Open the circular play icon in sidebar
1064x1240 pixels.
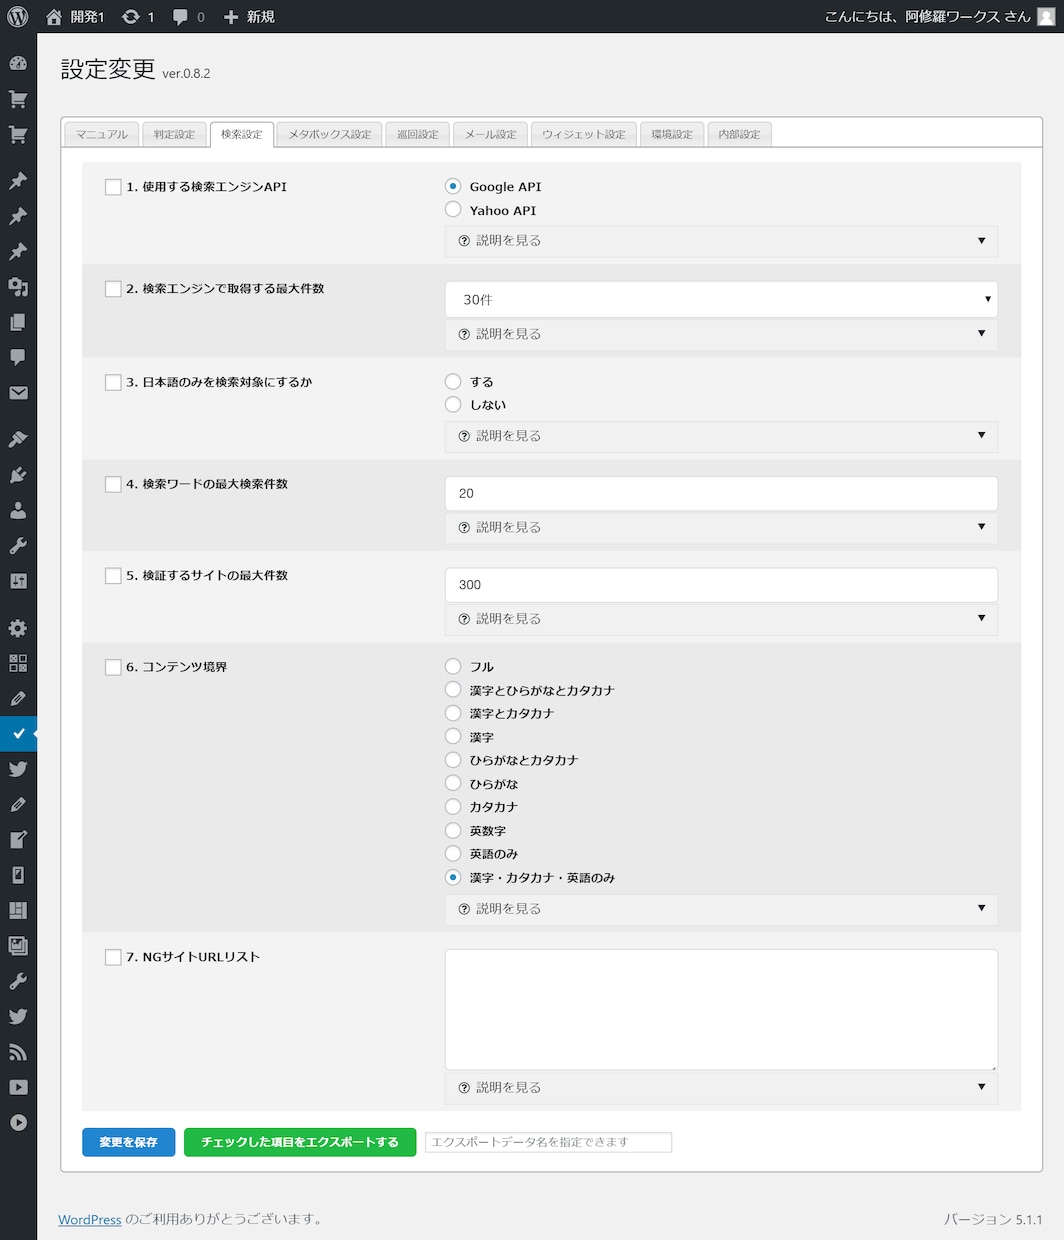click(18, 1122)
